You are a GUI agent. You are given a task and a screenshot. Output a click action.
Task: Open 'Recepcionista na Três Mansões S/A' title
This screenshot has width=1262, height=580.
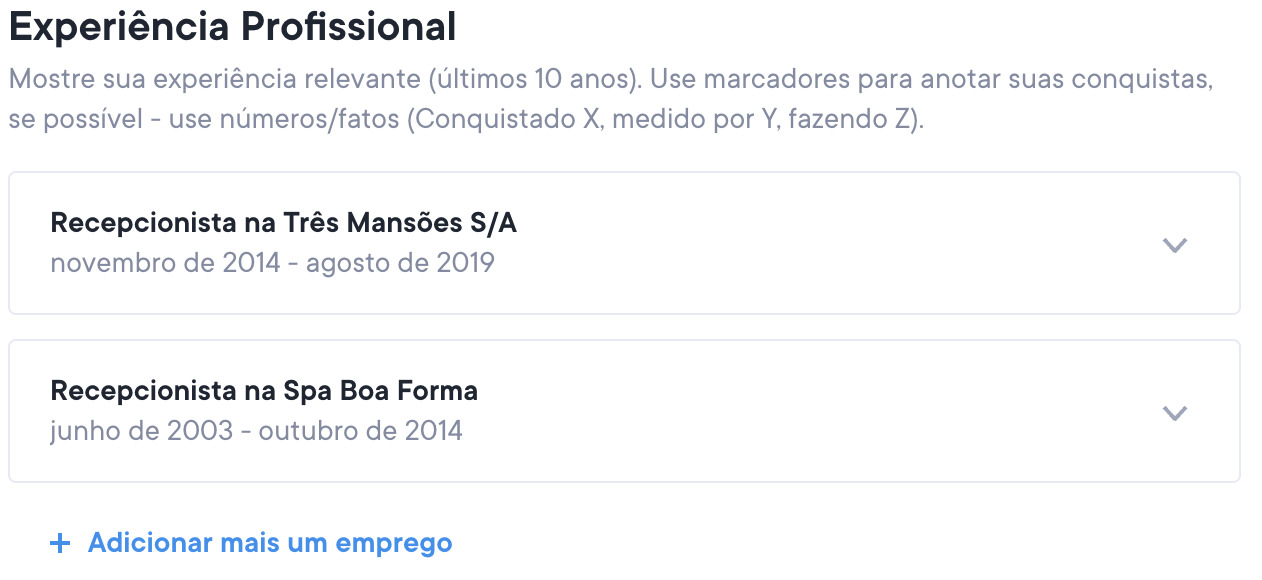pyautogui.click(x=283, y=223)
